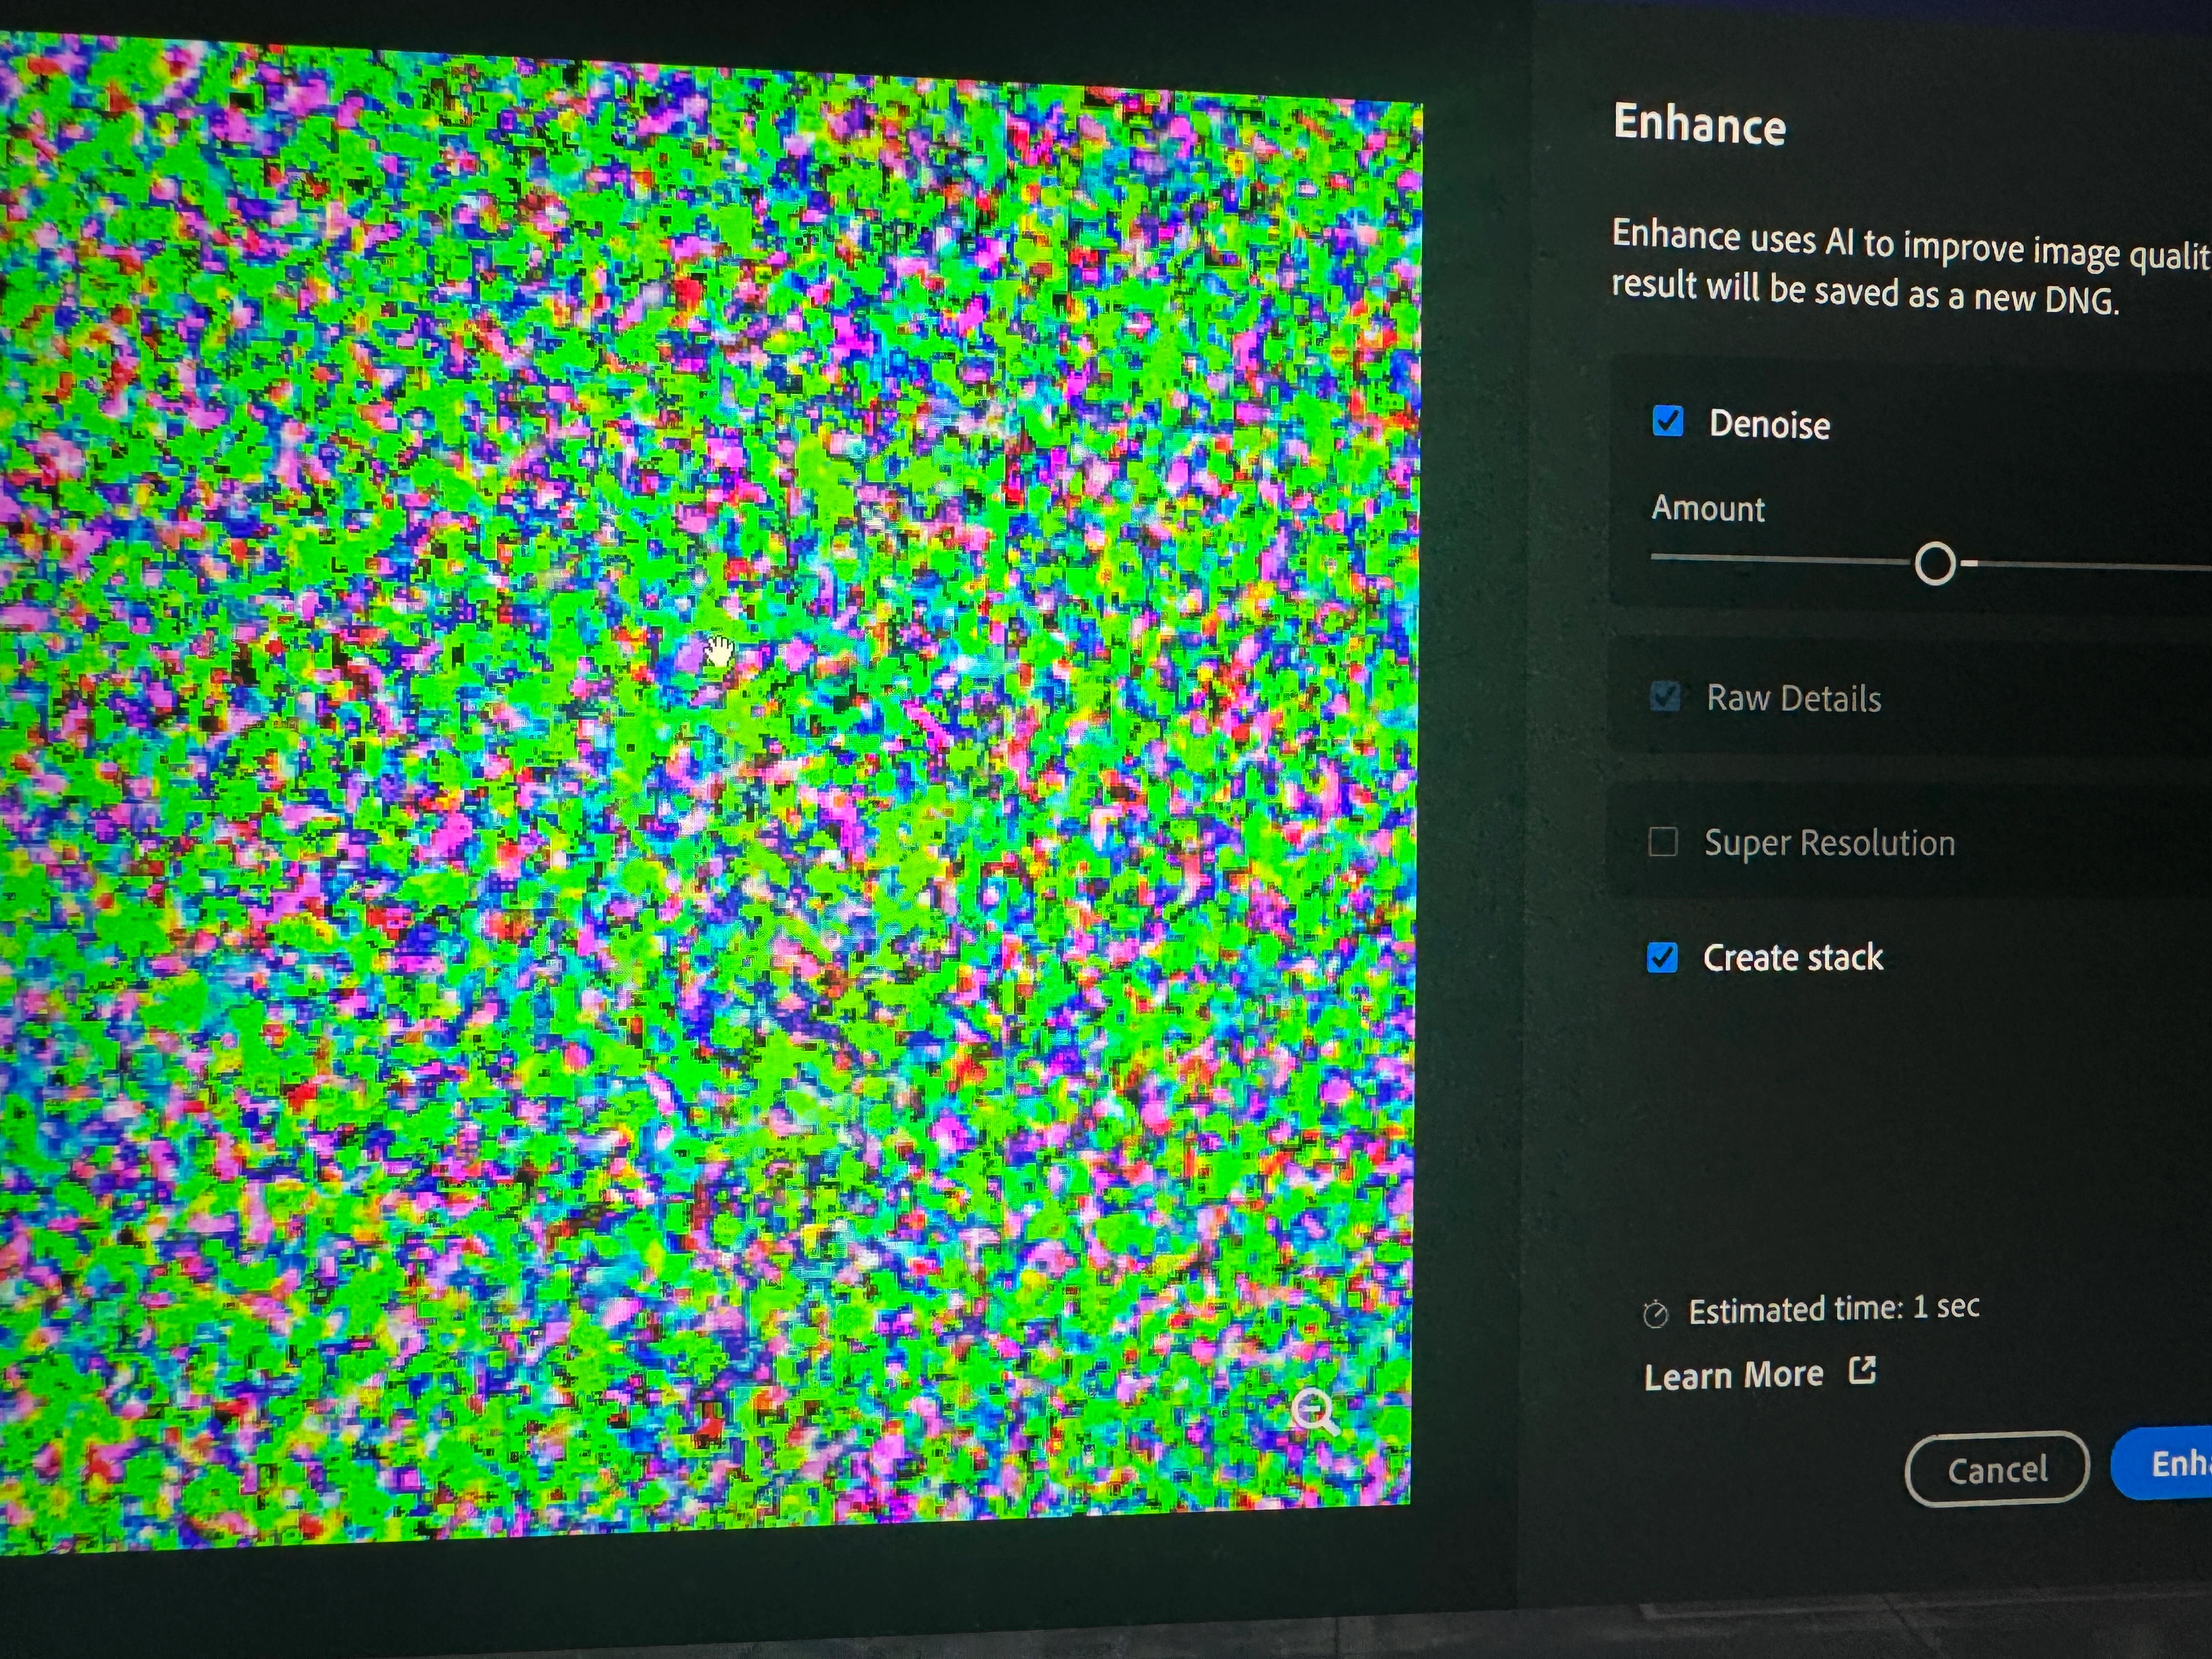Screen dimensions: 2212x1659
Task: Click the Enhance dialog heading
Action: (x=1699, y=124)
